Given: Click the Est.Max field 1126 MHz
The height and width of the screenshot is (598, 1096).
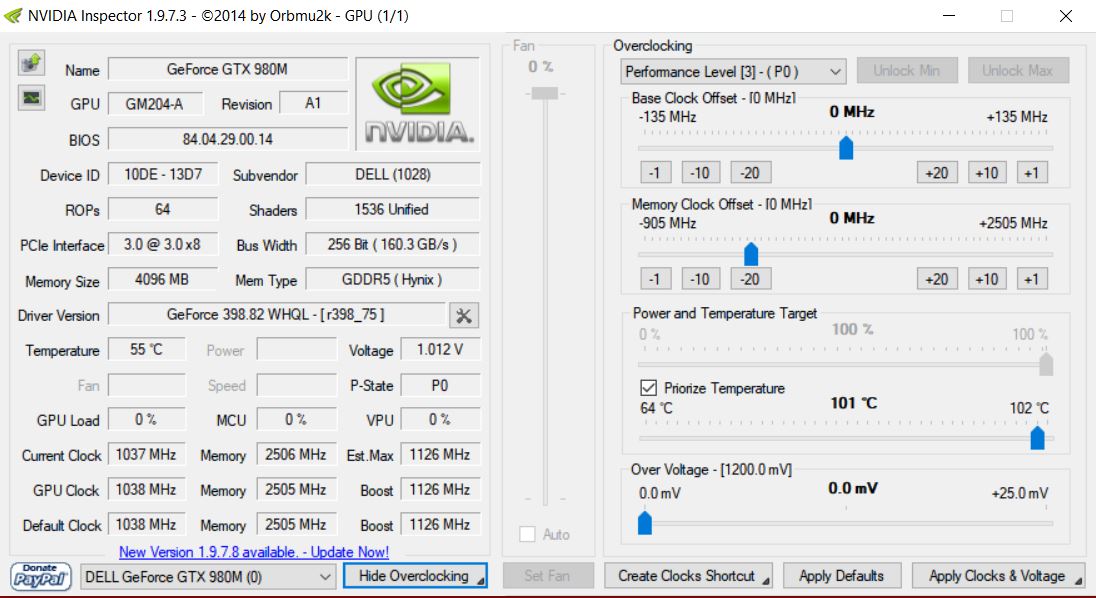Looking at the screenshot, I should [440, 454].
